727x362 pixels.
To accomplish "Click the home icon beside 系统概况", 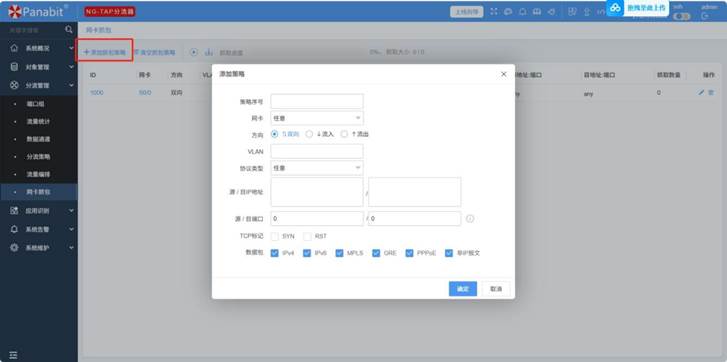I will 14,48.
